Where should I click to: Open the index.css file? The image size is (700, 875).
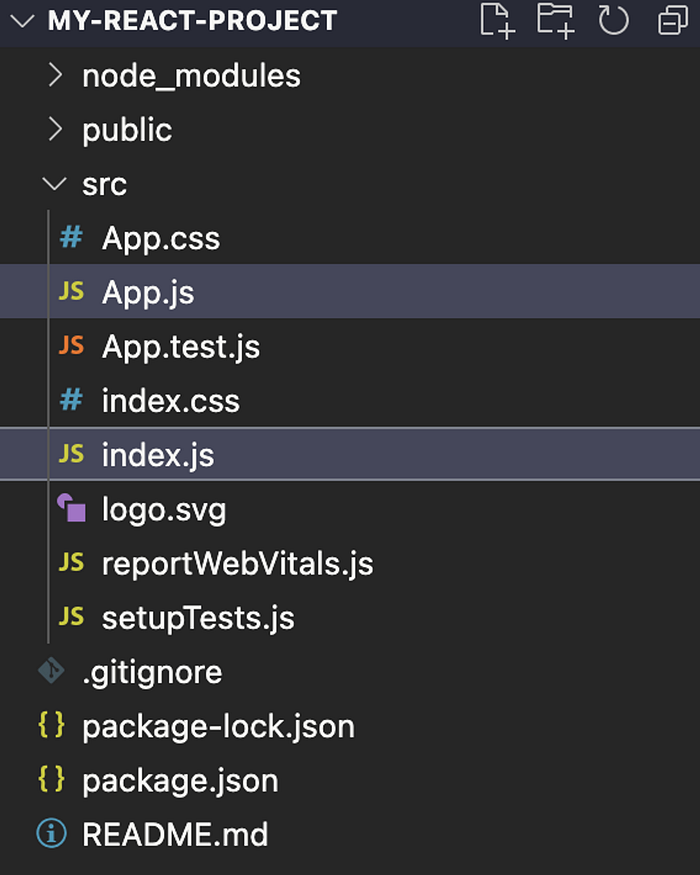click(171, 401)
